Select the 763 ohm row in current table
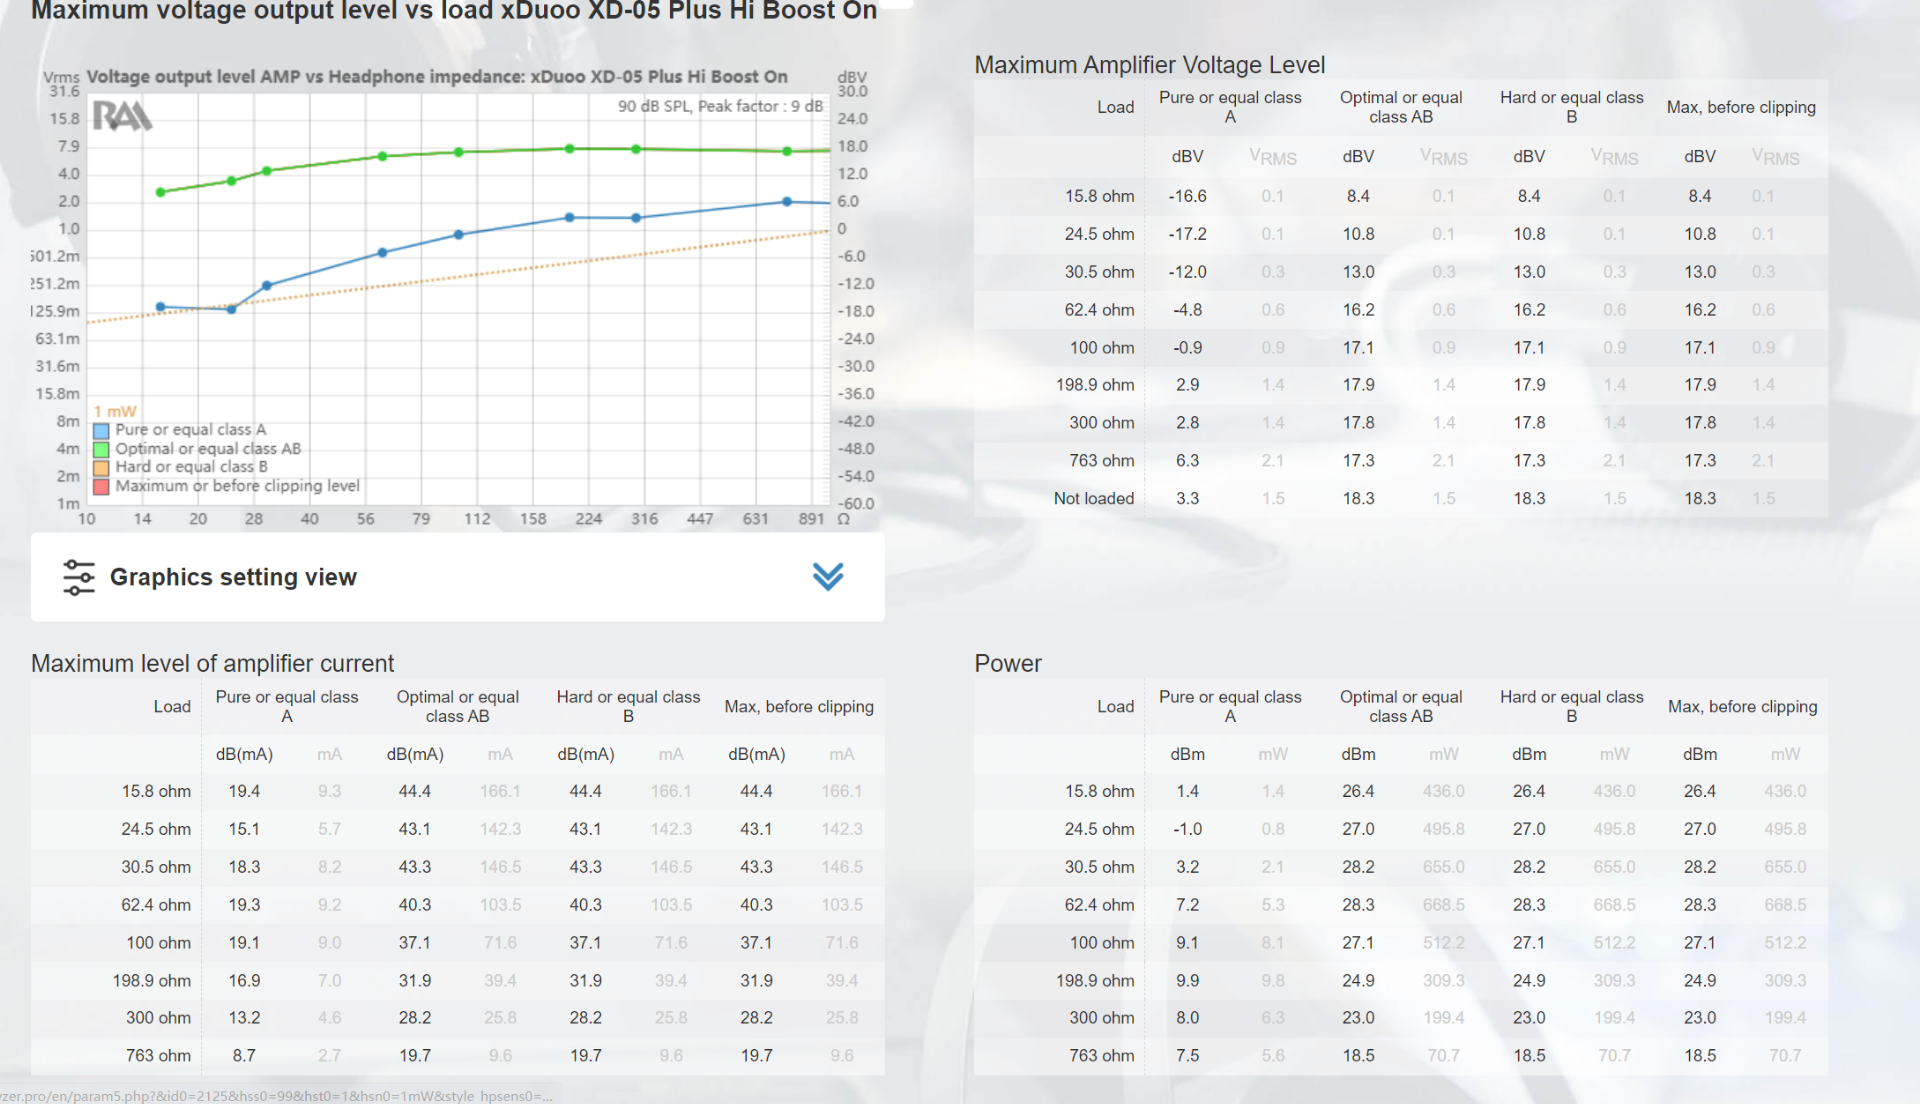 [457, 1055]
